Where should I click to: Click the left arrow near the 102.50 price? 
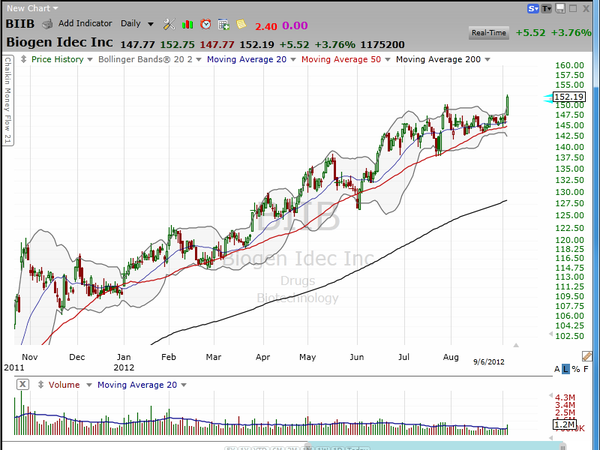click(551, 334)
